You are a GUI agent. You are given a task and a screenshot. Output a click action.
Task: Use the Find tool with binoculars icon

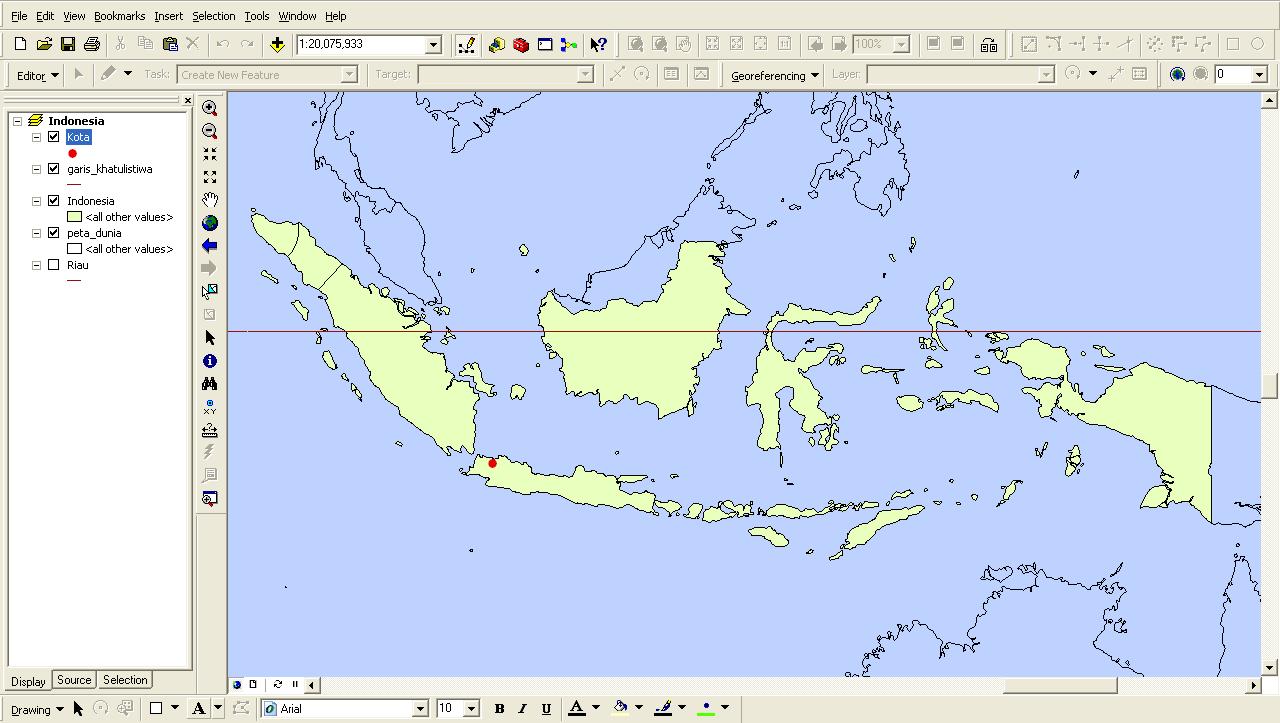coord(210,384)
